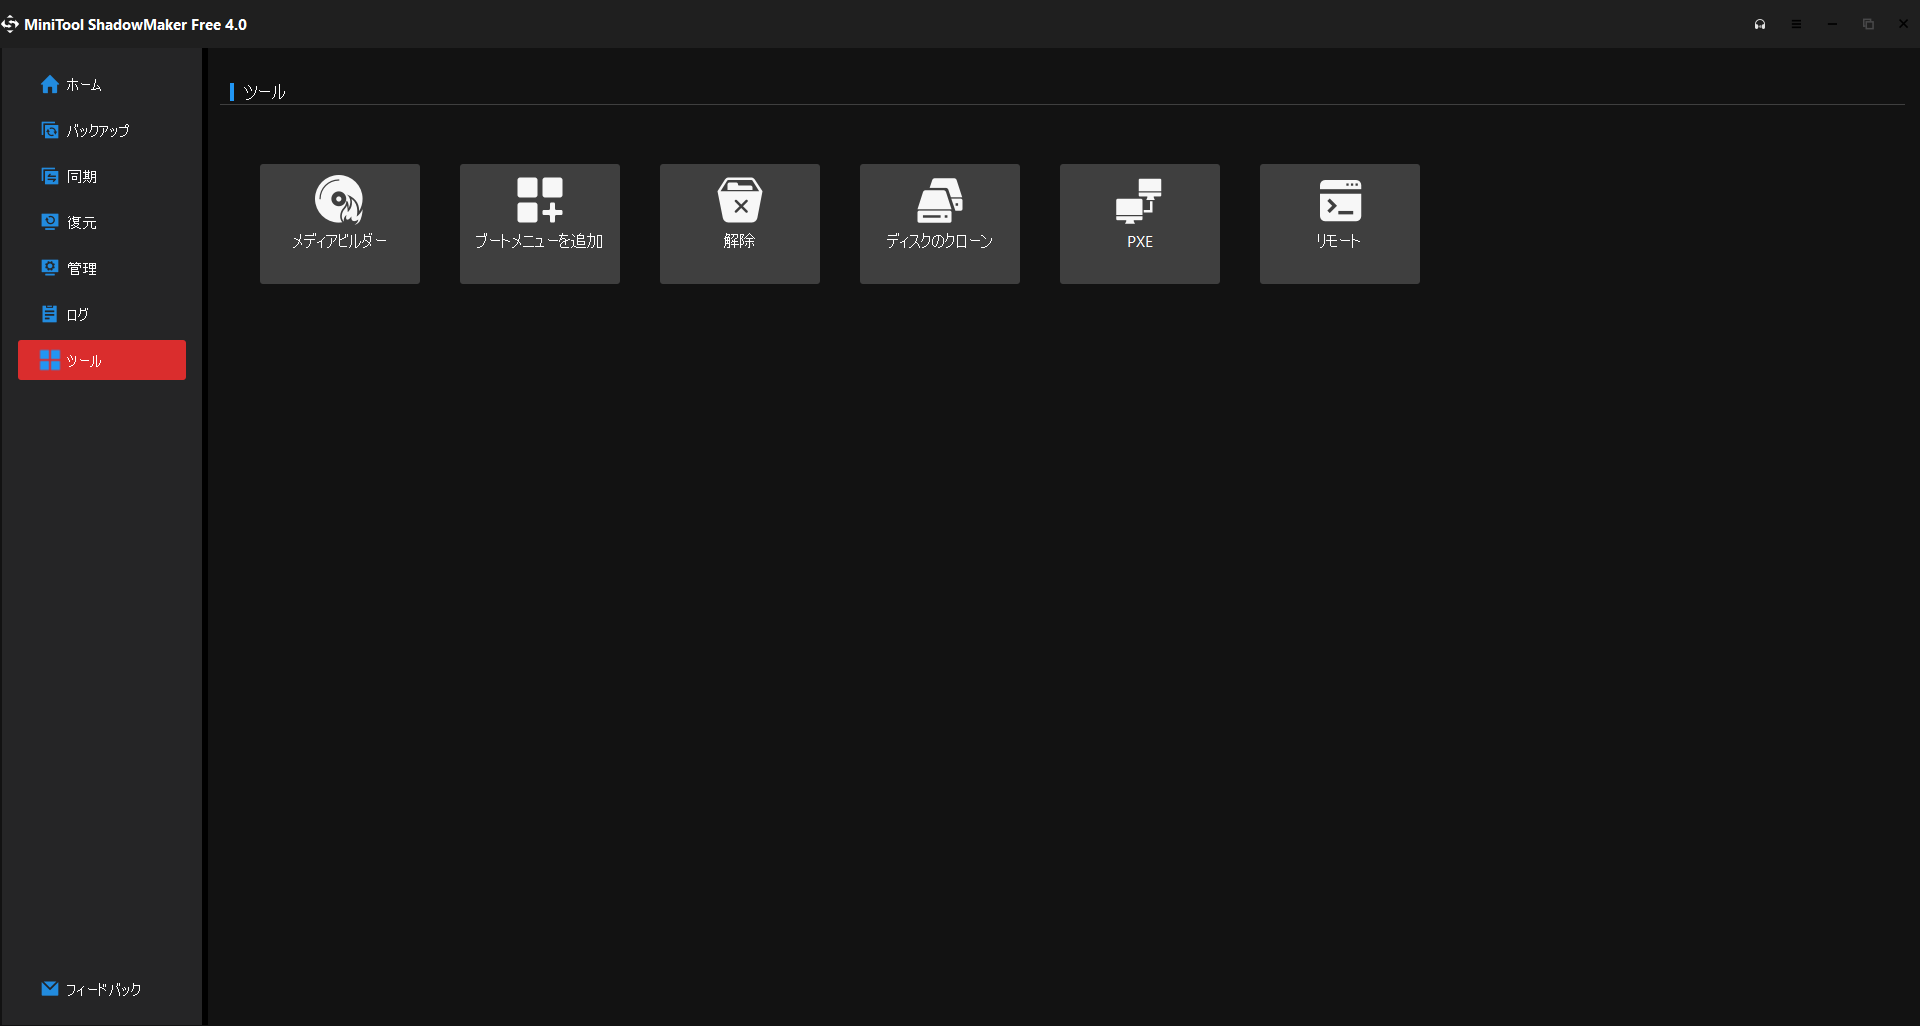
Task: Click the 解除 label text button
Action: pyautogui.click(x=740, y=241)
